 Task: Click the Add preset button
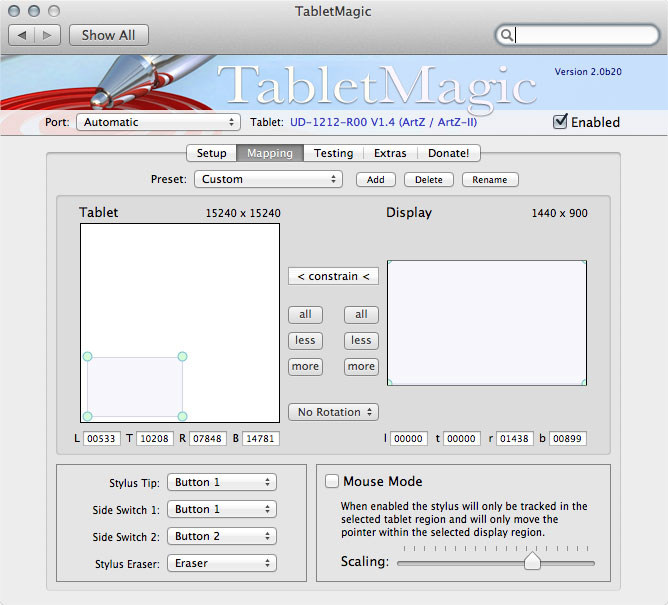[x=376, y=180]
